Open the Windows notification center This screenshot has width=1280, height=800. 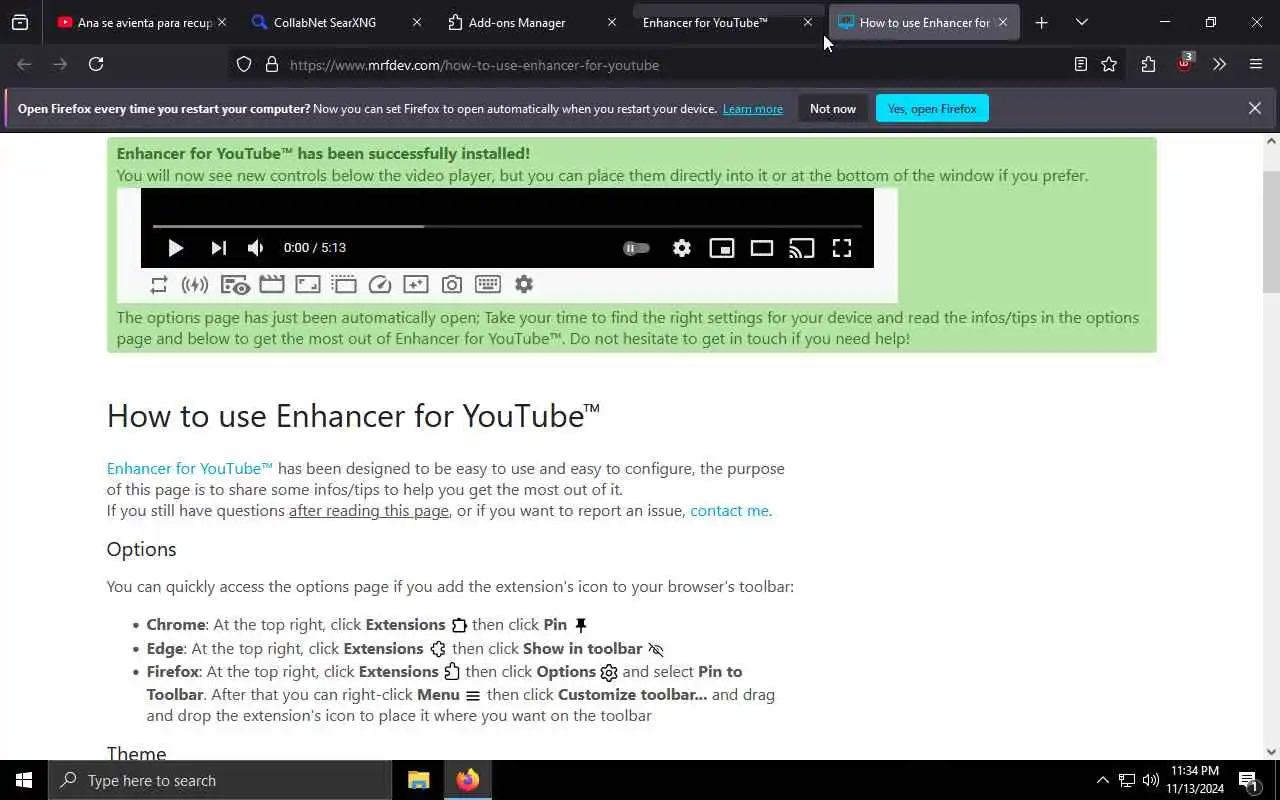click(x=1248, y=780)
